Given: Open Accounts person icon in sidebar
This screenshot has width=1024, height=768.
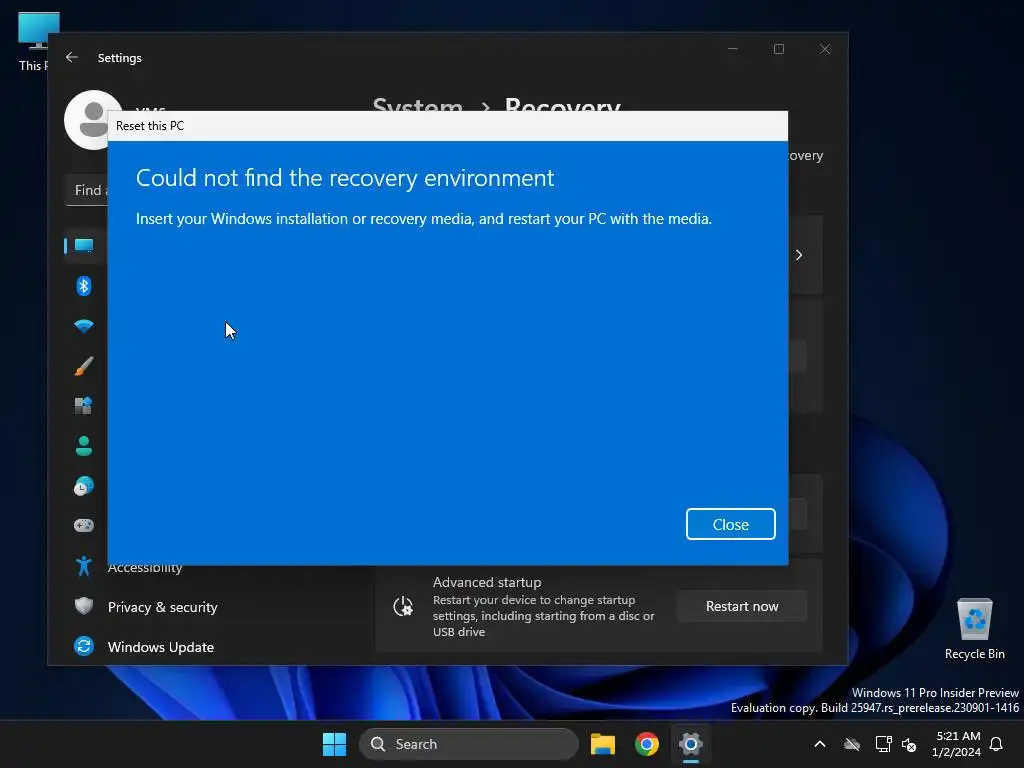Looking at the screenshot, I should tap(84, 446).
